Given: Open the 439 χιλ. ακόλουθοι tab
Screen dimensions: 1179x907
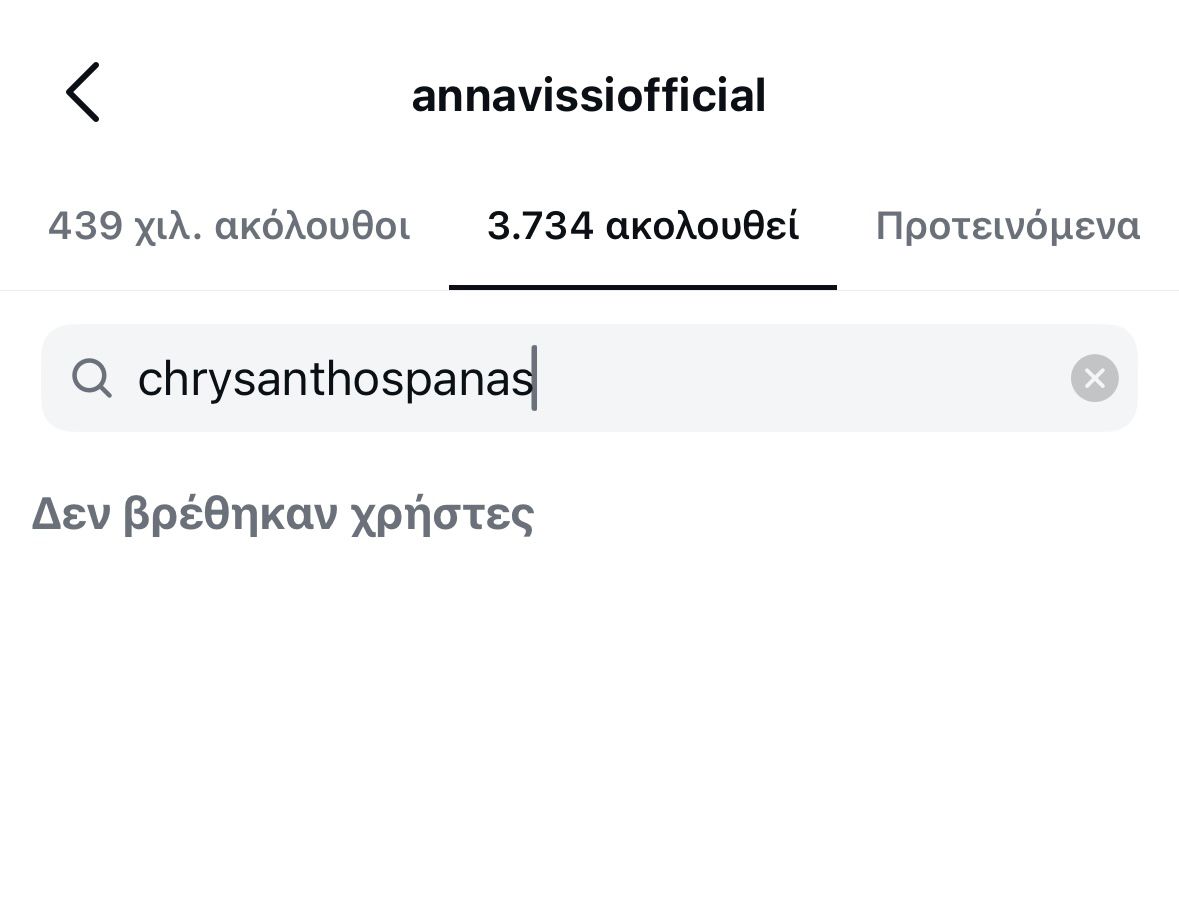Looking at the screenshot, I should point(229,227).
